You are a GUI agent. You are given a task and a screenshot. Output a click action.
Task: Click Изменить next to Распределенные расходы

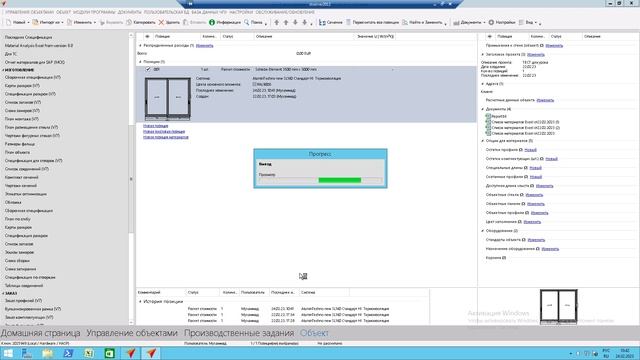pos(204,46)
